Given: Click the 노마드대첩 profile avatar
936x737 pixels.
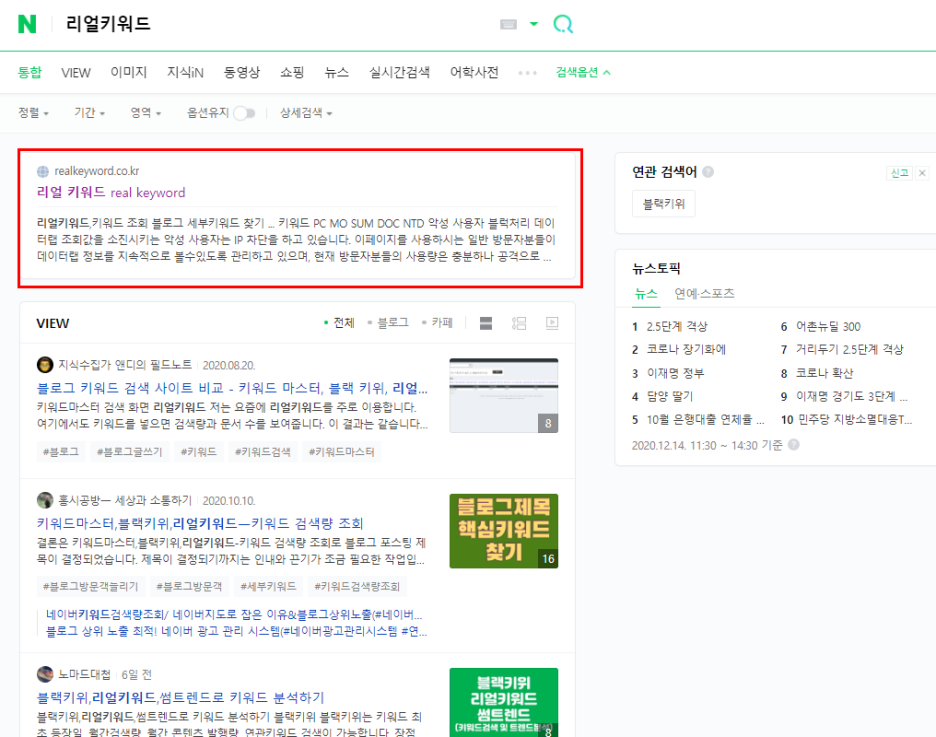Looking at the screenshot, I should click(45, 674).
